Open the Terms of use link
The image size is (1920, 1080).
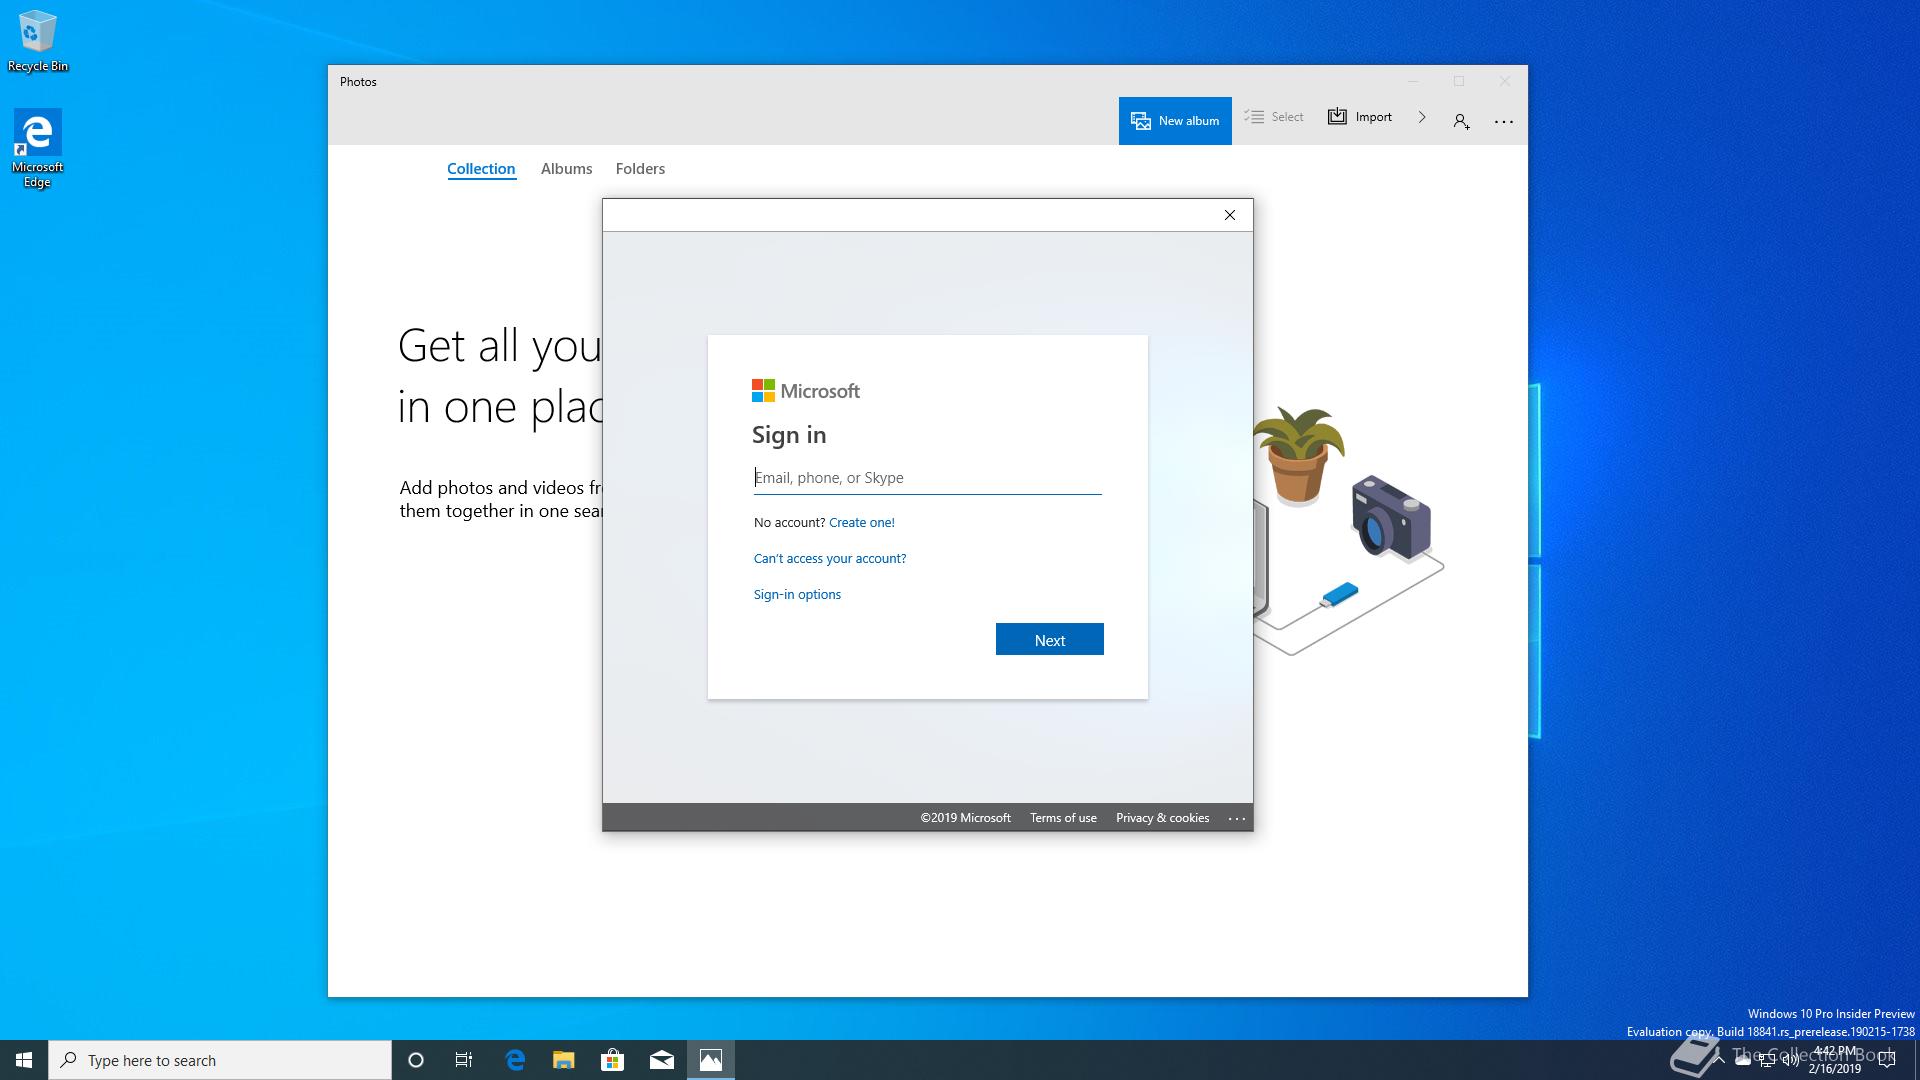(x=1063, y=818)
